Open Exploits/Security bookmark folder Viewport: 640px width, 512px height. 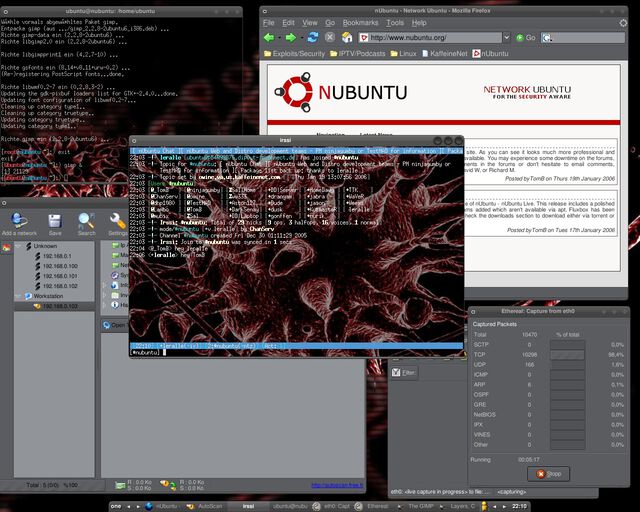pyautogui.click(x=295, y=53)
